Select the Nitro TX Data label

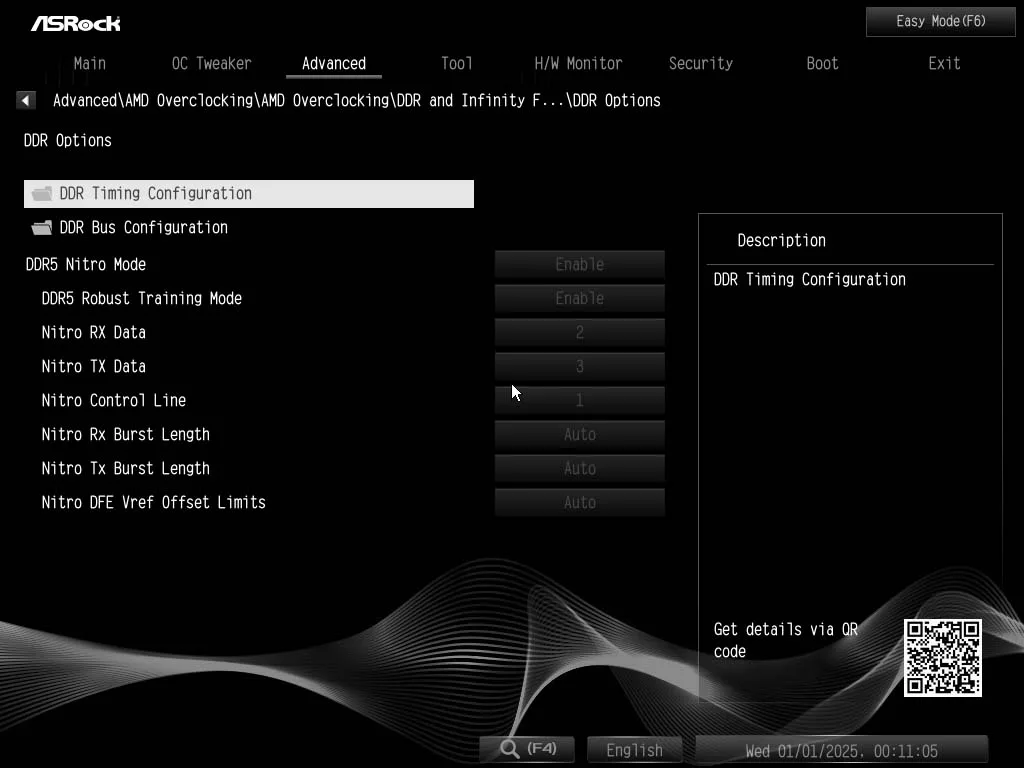coord(93,366)
